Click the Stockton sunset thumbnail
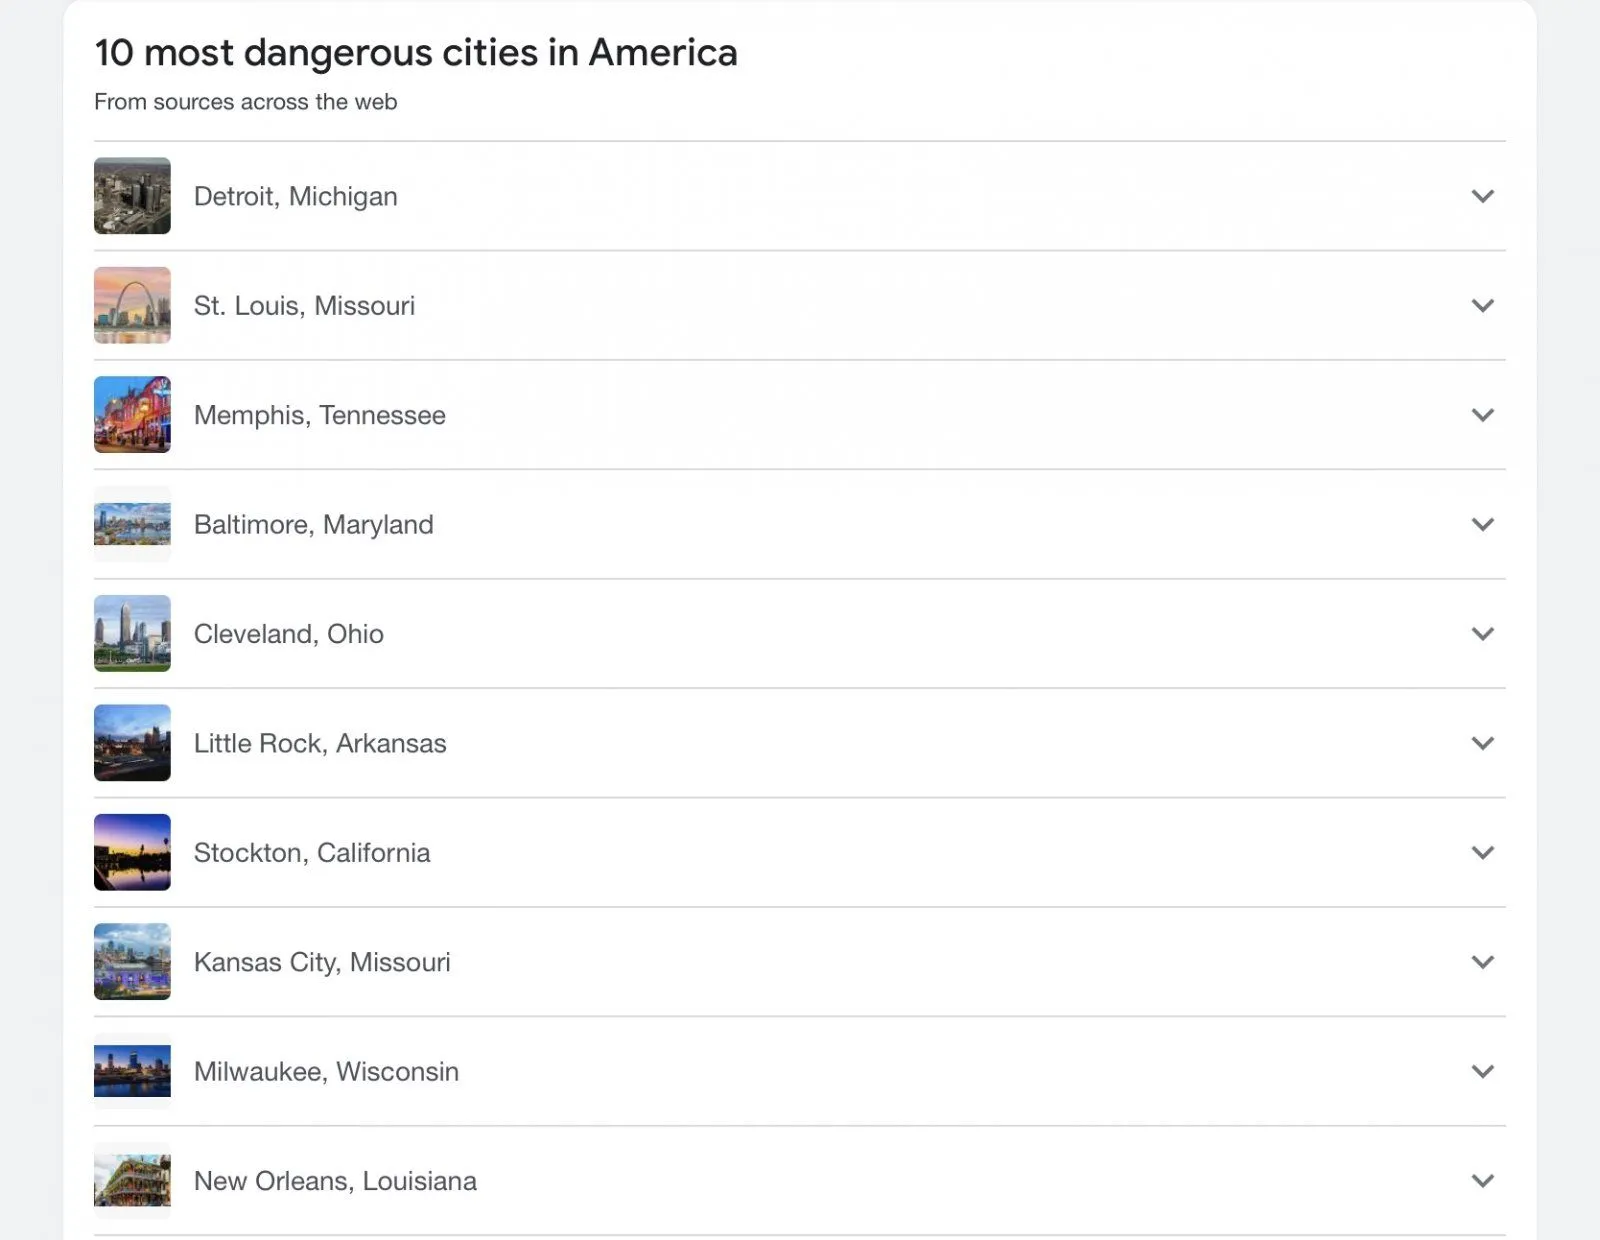The width and height of the screenshot is (1600, 1240). [132, 852]
